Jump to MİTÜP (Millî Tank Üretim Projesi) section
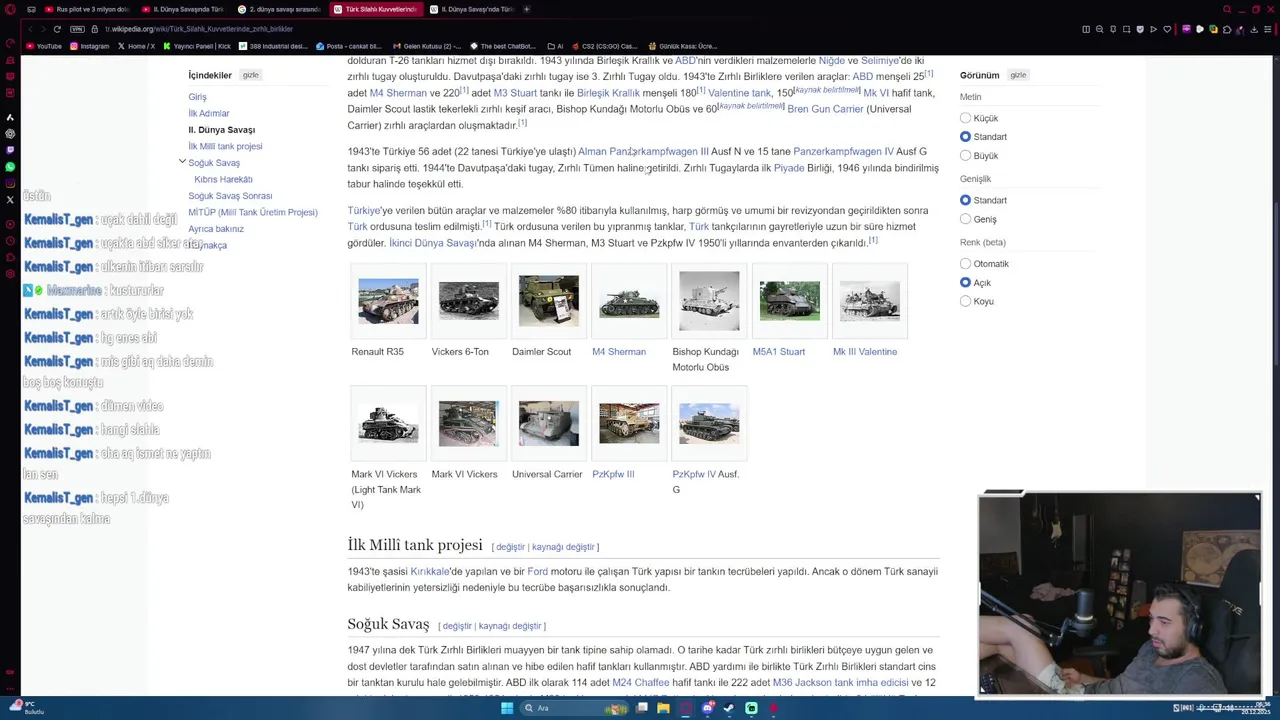Viewport: 1280px width, 720px height. 253,212
